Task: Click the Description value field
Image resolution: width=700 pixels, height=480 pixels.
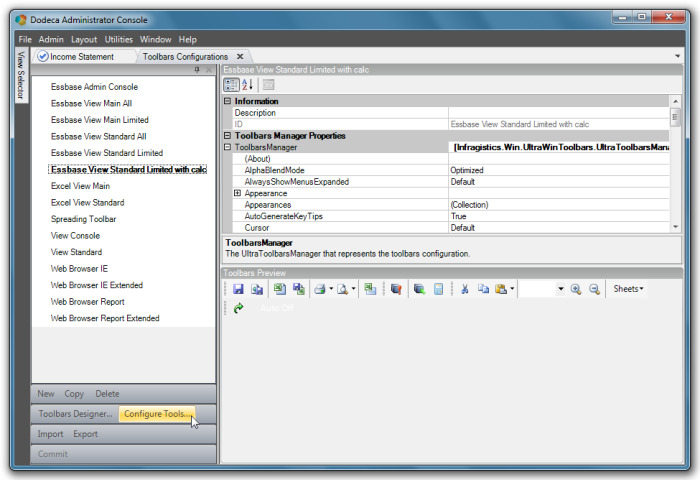Action: point(558,113)
